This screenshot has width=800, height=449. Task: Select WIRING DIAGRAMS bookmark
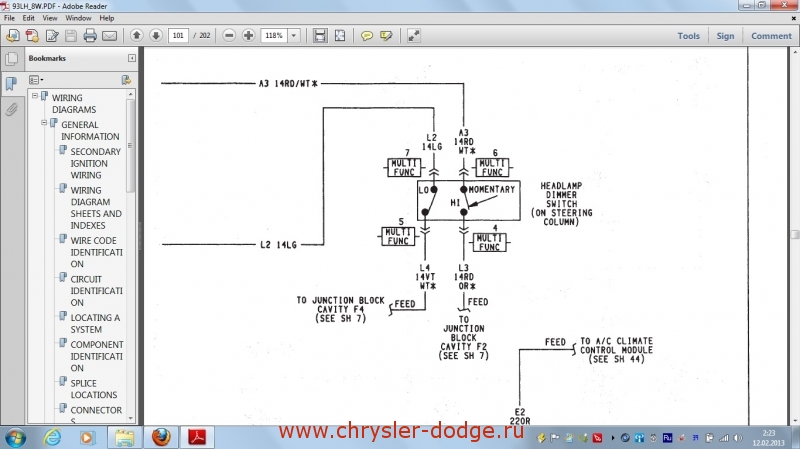pyautogui.click(x=74, y=104)
